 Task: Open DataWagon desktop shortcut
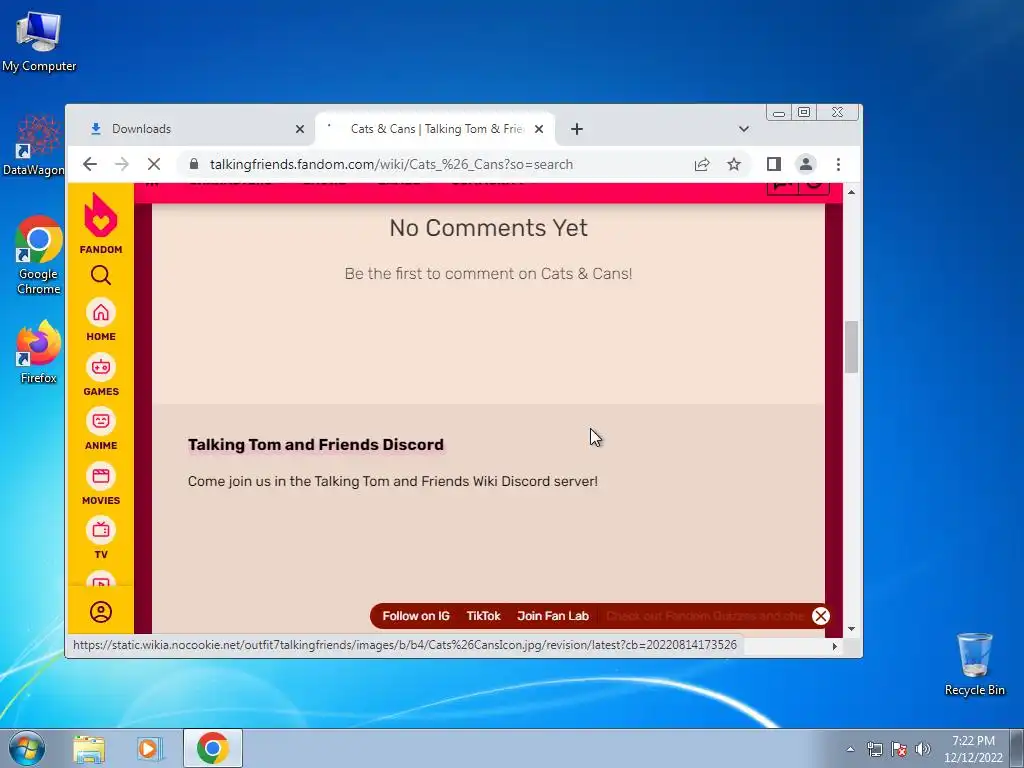coord(36,145)
